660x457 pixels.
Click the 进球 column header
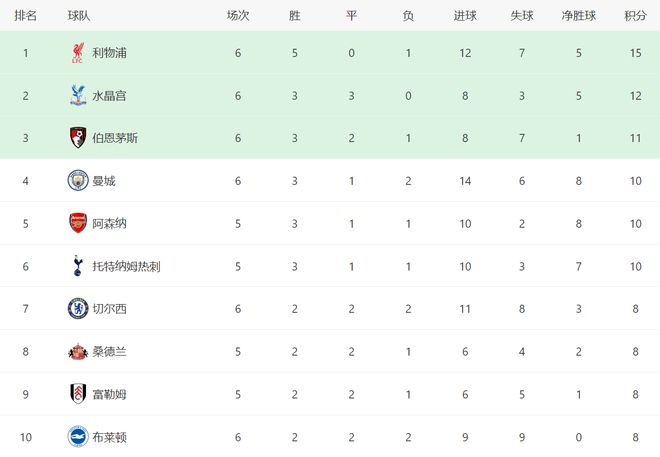click(x=465, y=15)
